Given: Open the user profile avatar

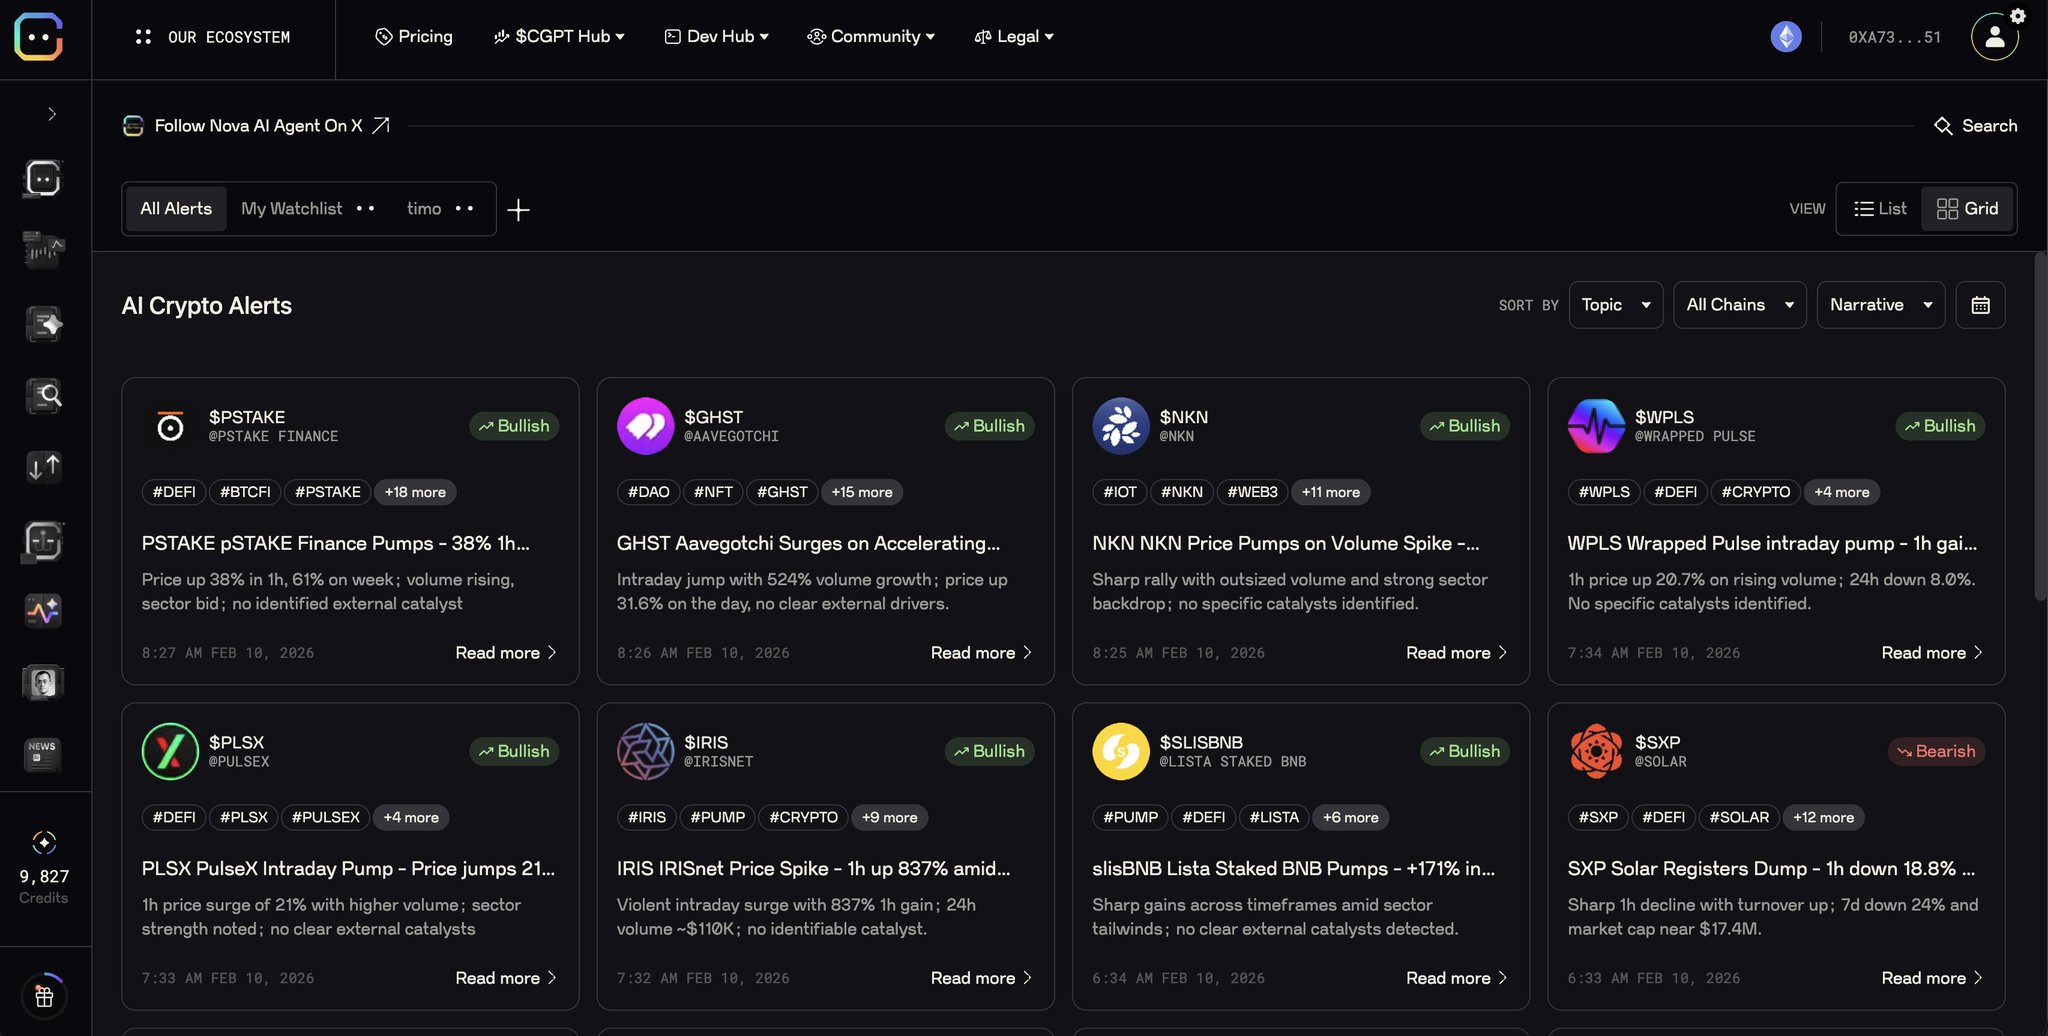Looking at the screenshot, I should pyautogui.click(x=1994, y=37).
